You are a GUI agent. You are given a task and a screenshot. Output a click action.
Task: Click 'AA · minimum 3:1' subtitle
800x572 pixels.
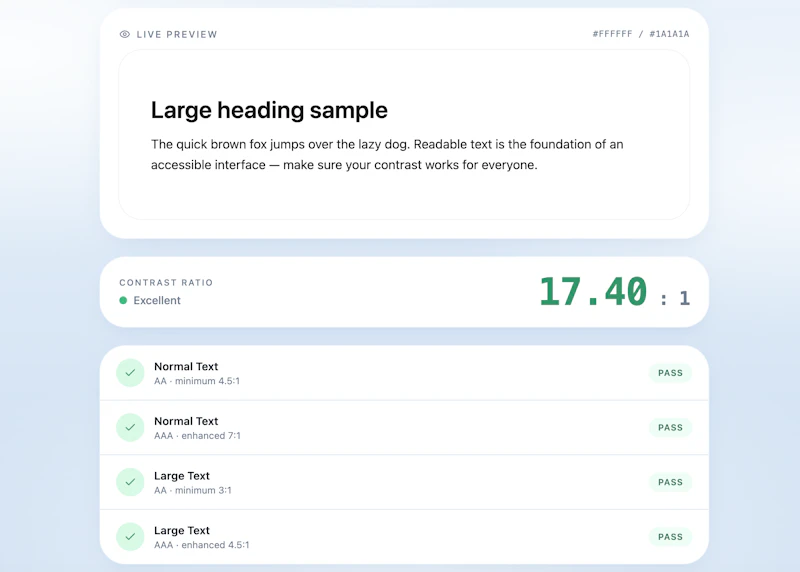click(x=193, y=490)
